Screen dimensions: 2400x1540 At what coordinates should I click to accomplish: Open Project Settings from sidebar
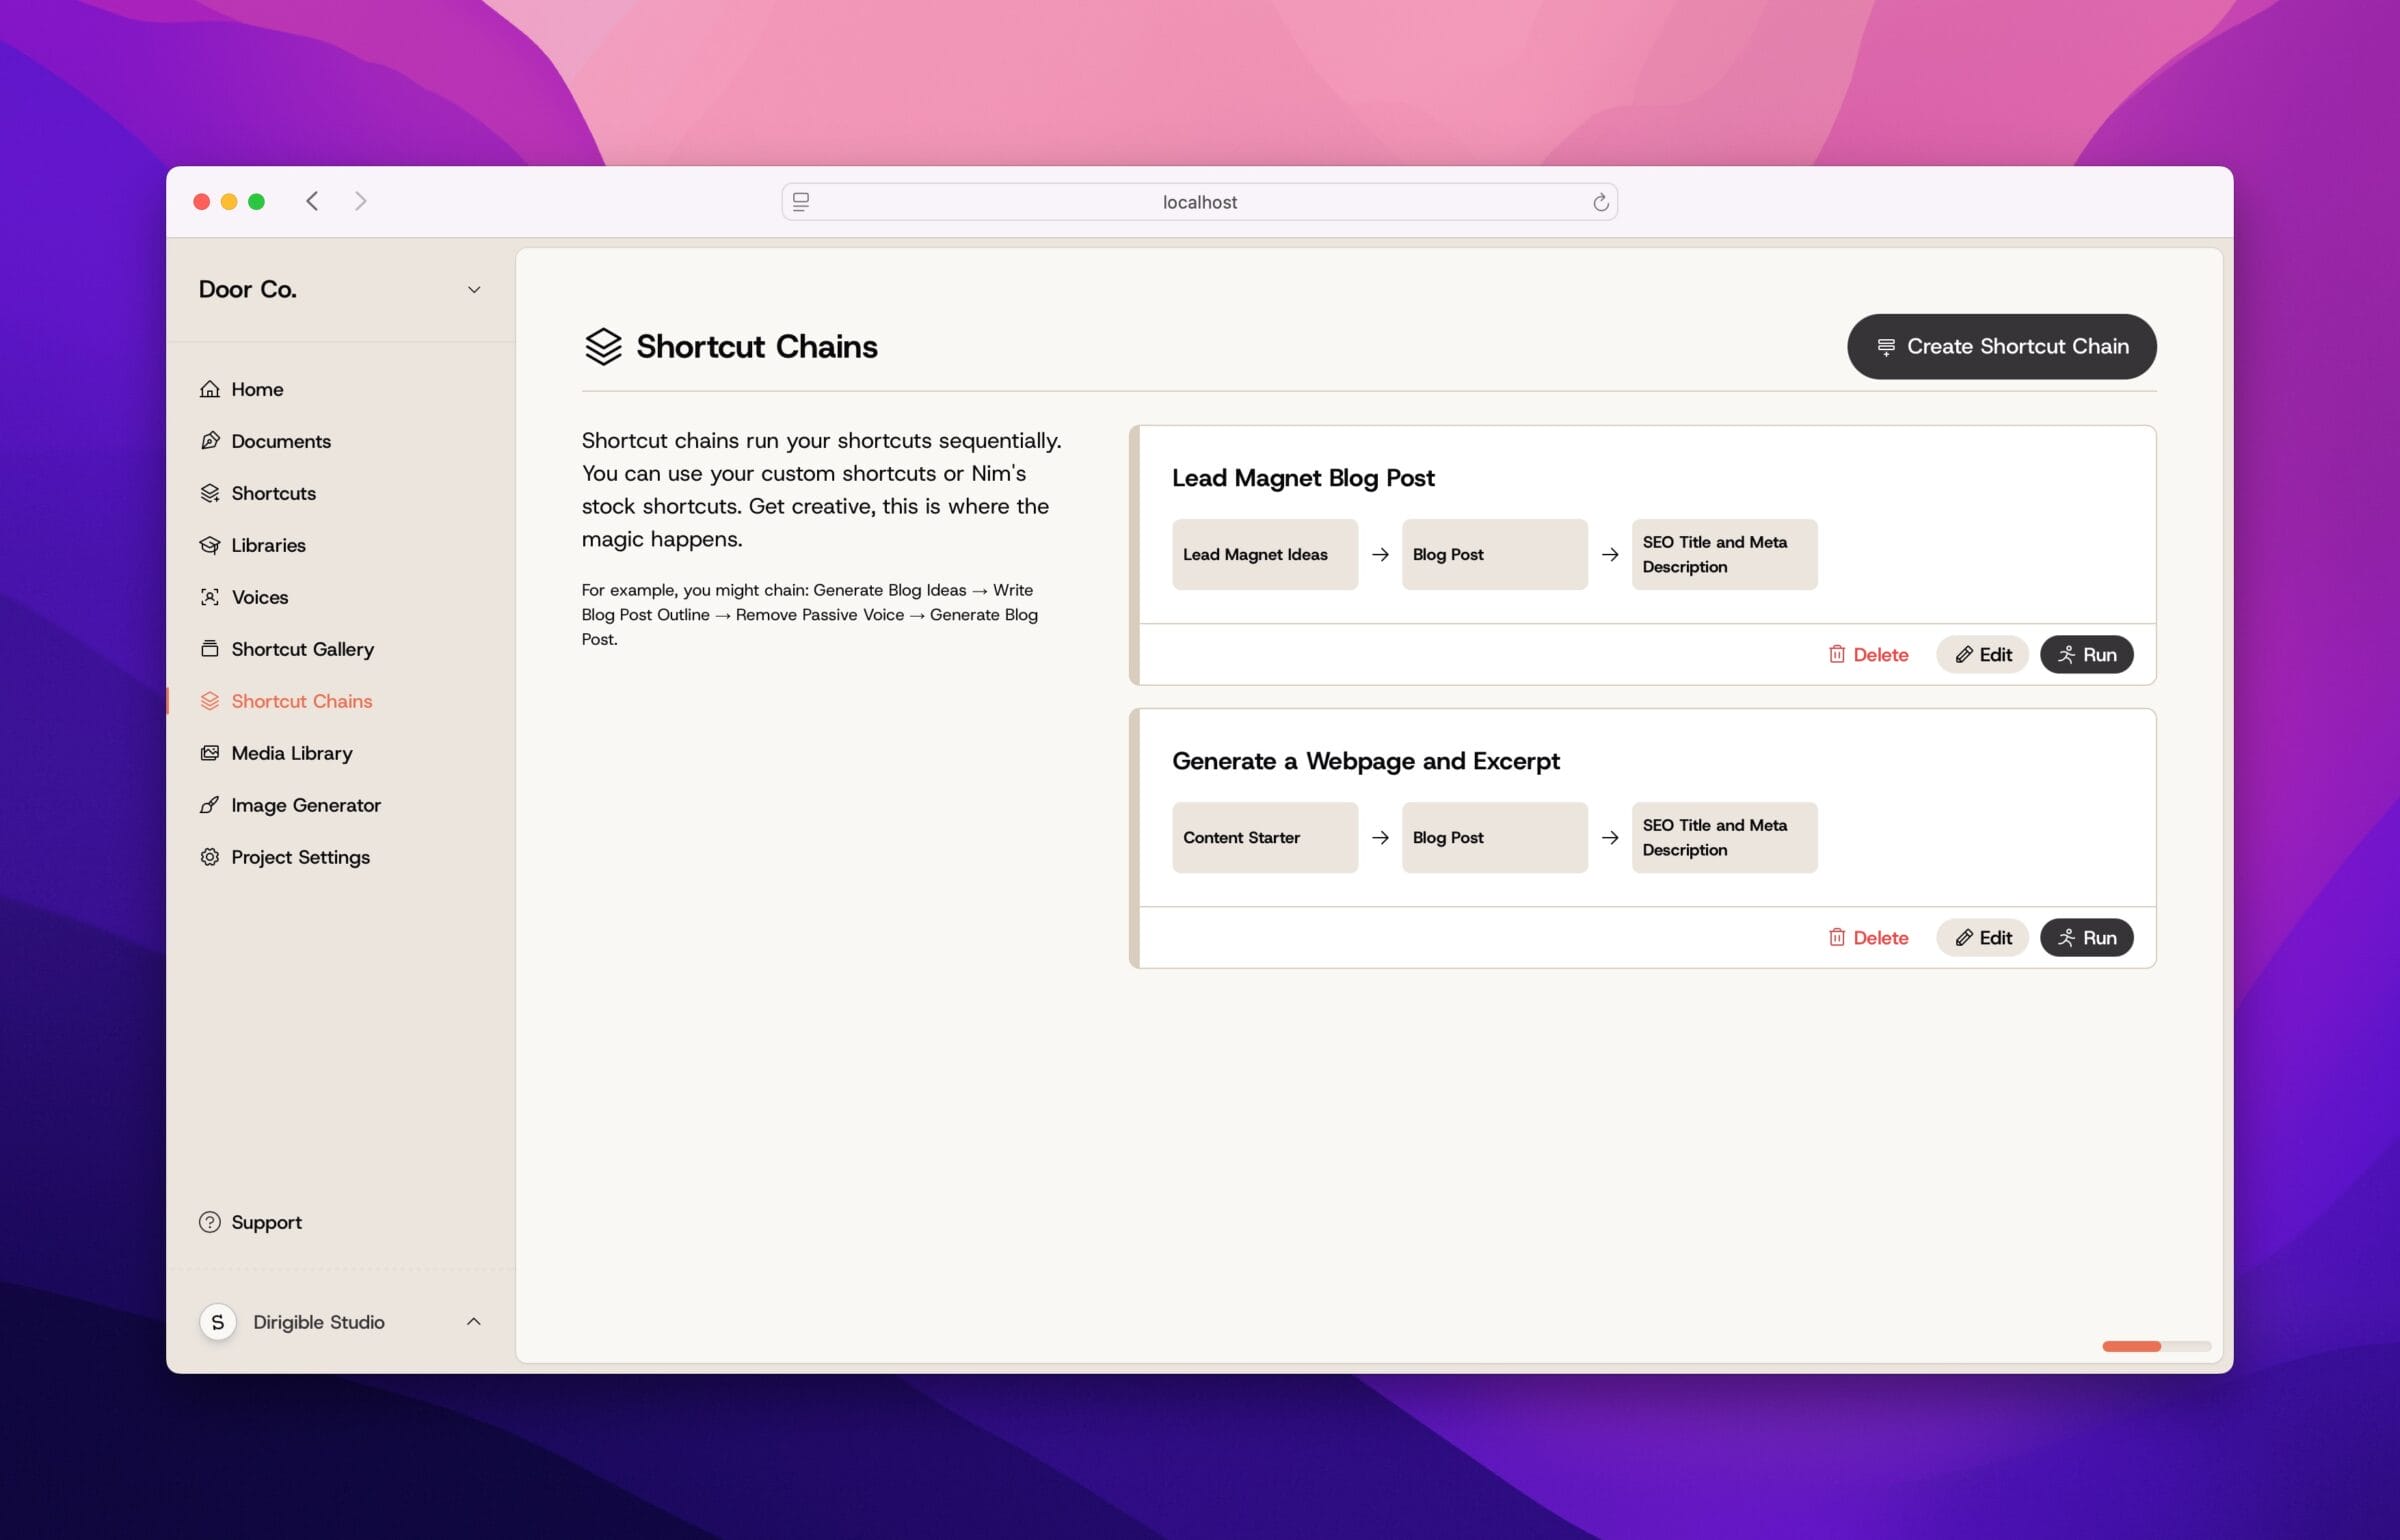tap(299, 856)
